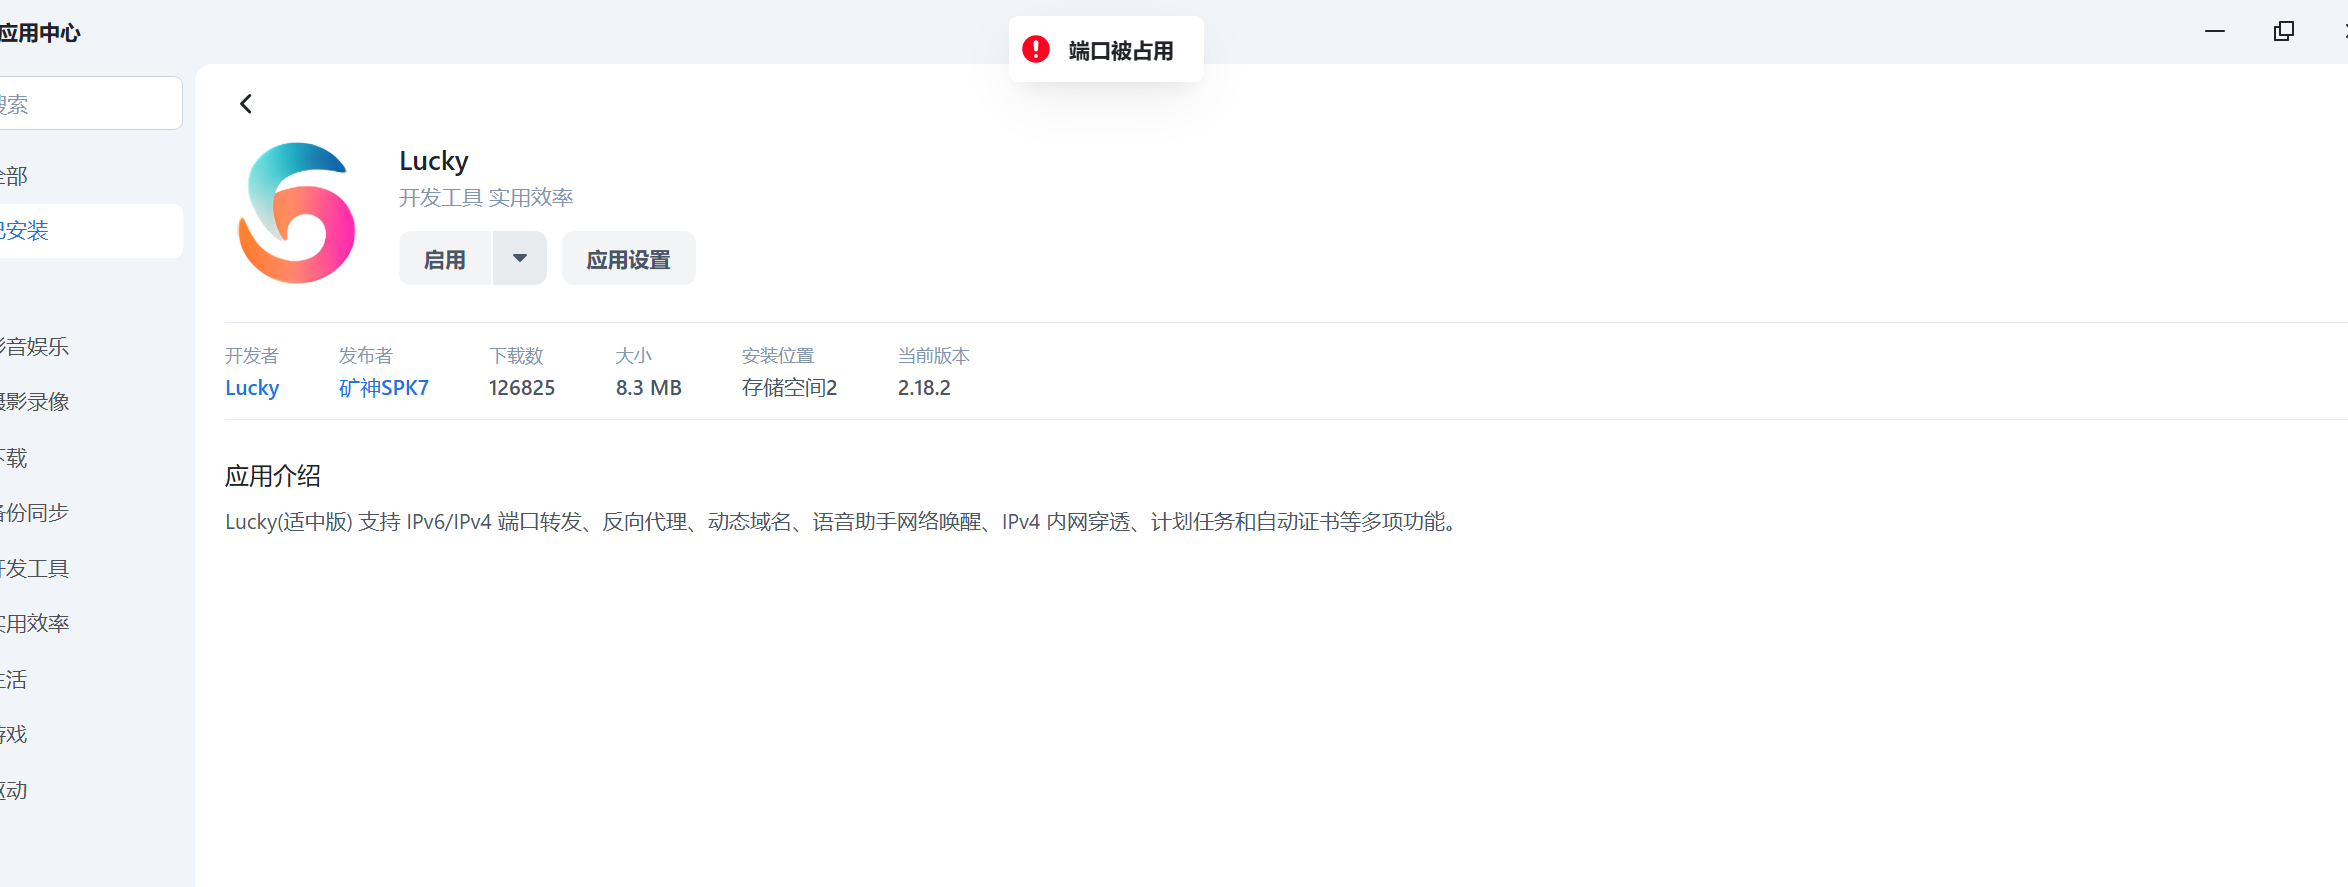Click the Lucky description paragraph
The image size is (2348, 887).
(x=842, y=522)
